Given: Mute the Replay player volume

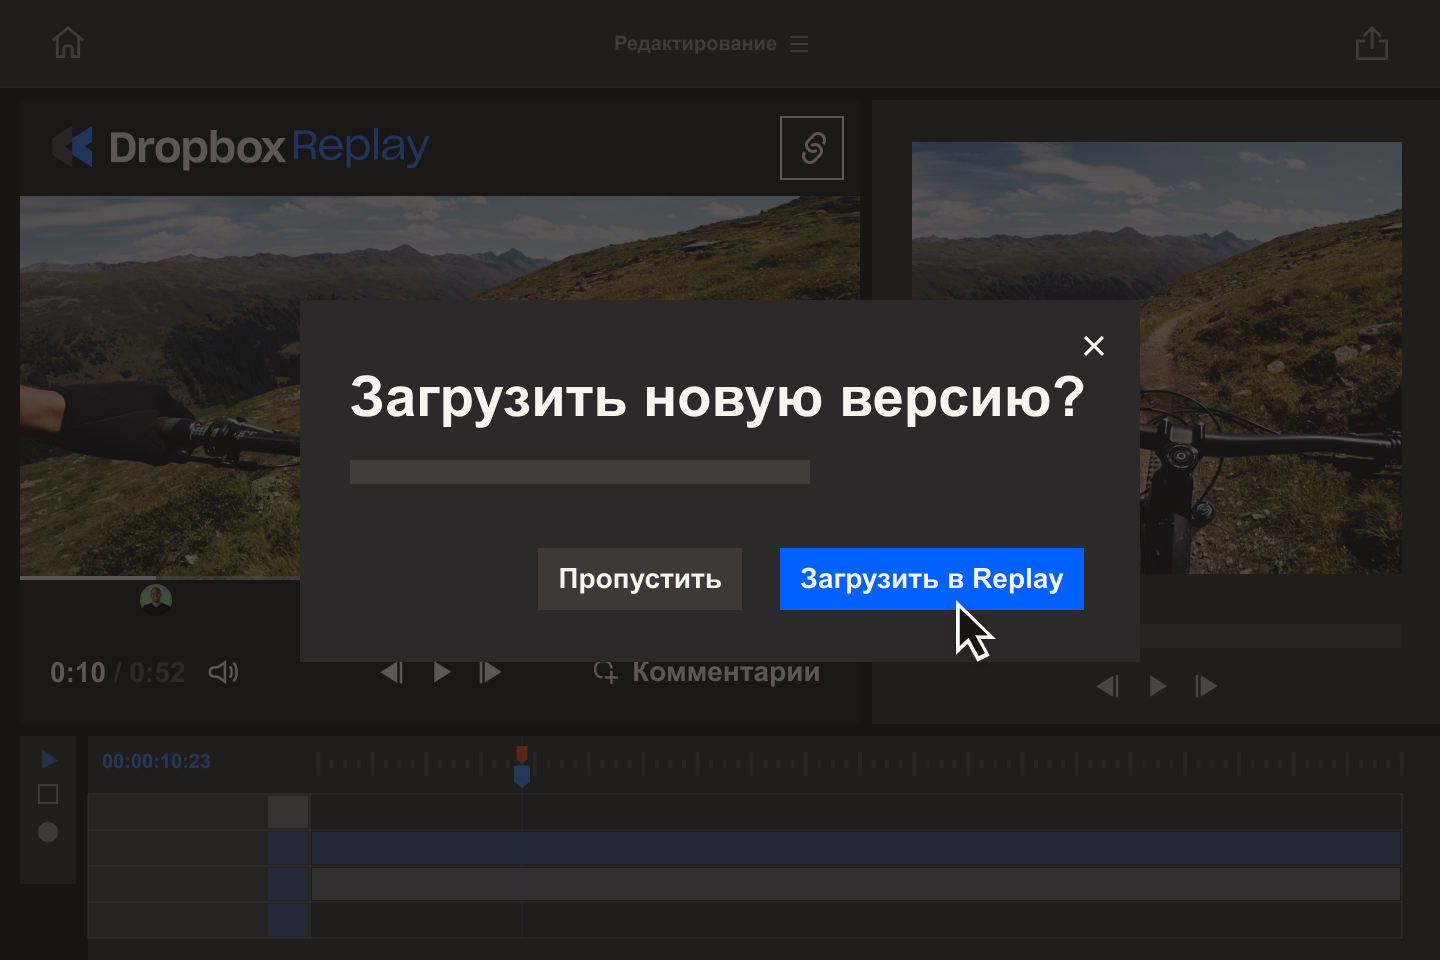Looking at the screenshot, I should [223, 672].
